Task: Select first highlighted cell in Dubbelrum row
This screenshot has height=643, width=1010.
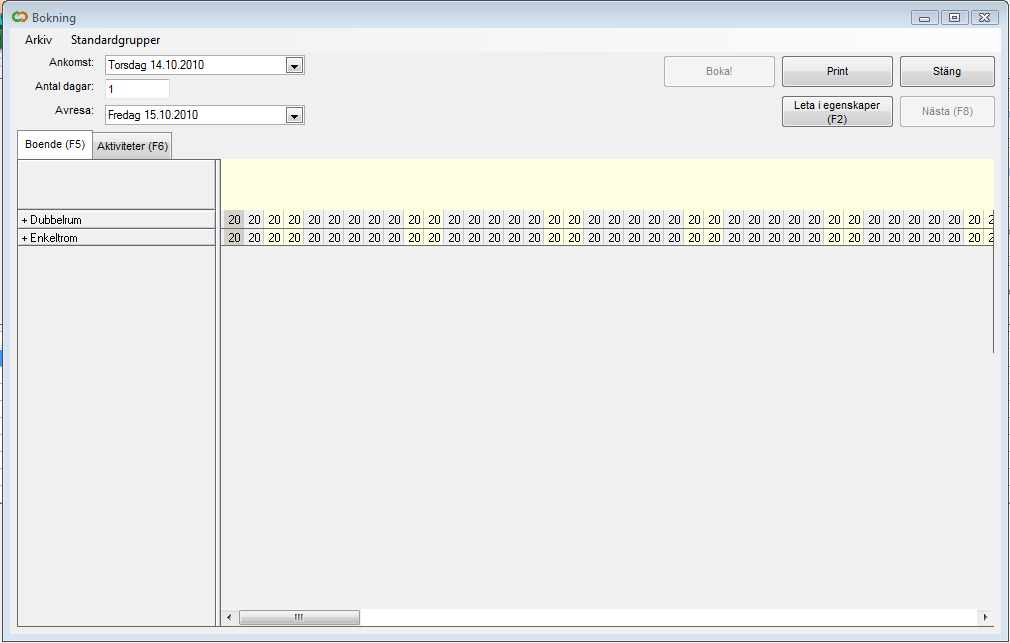Action: (x=234, y=220)
